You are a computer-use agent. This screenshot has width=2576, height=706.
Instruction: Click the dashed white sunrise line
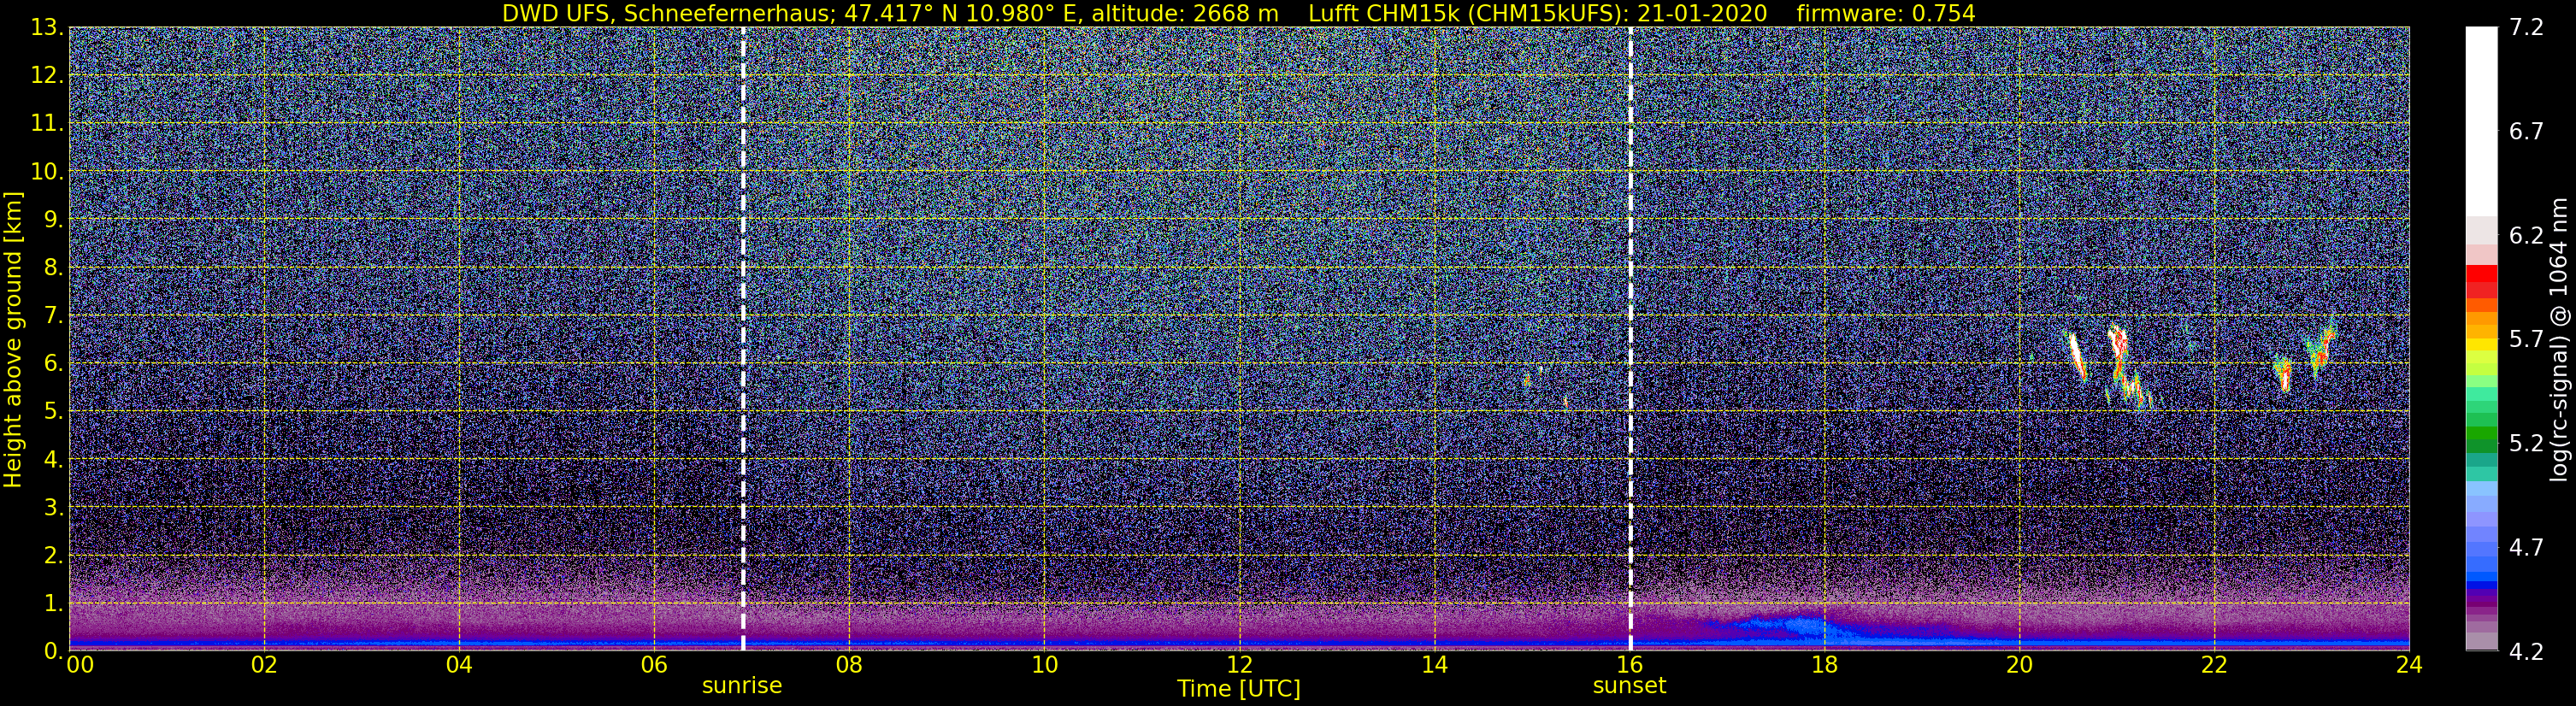pyautogui.click(x=743, y=338)
